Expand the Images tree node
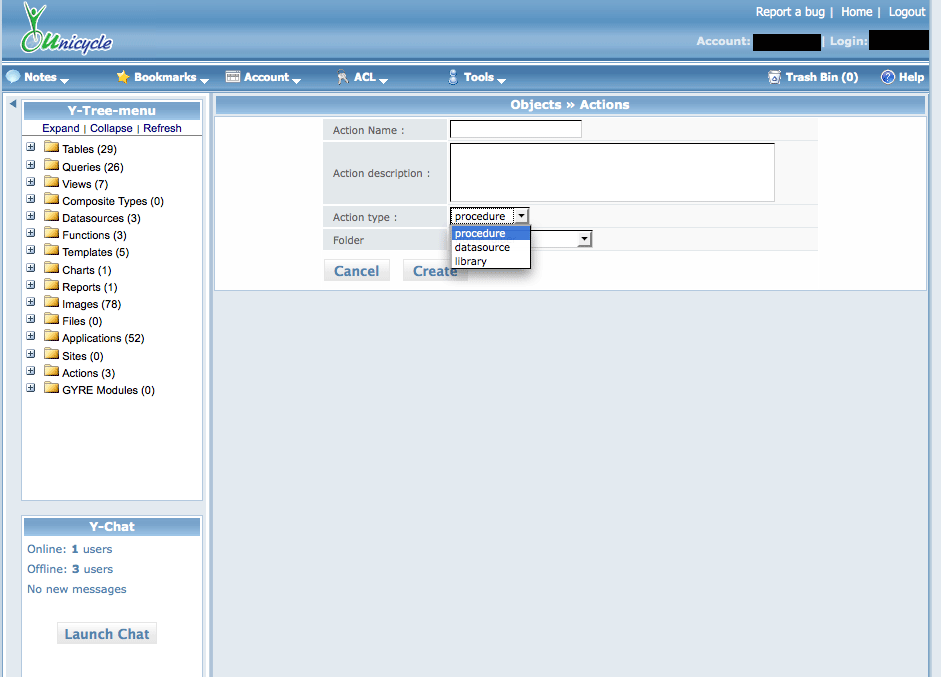This screenshot has height=677, width=941. point(31,303)
